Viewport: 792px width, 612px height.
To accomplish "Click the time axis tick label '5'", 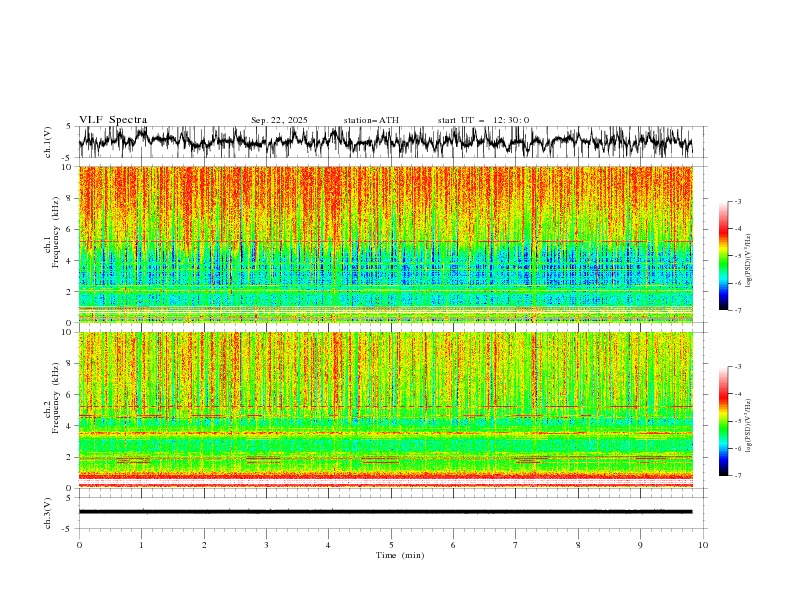I will pyautogui.click(x=391, y=545).
